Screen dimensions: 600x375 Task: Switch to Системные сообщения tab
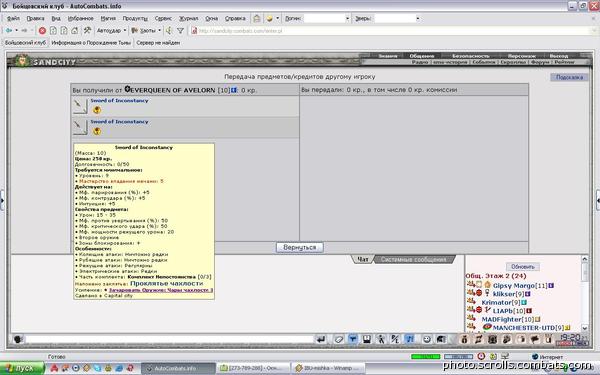click(413, 260)
